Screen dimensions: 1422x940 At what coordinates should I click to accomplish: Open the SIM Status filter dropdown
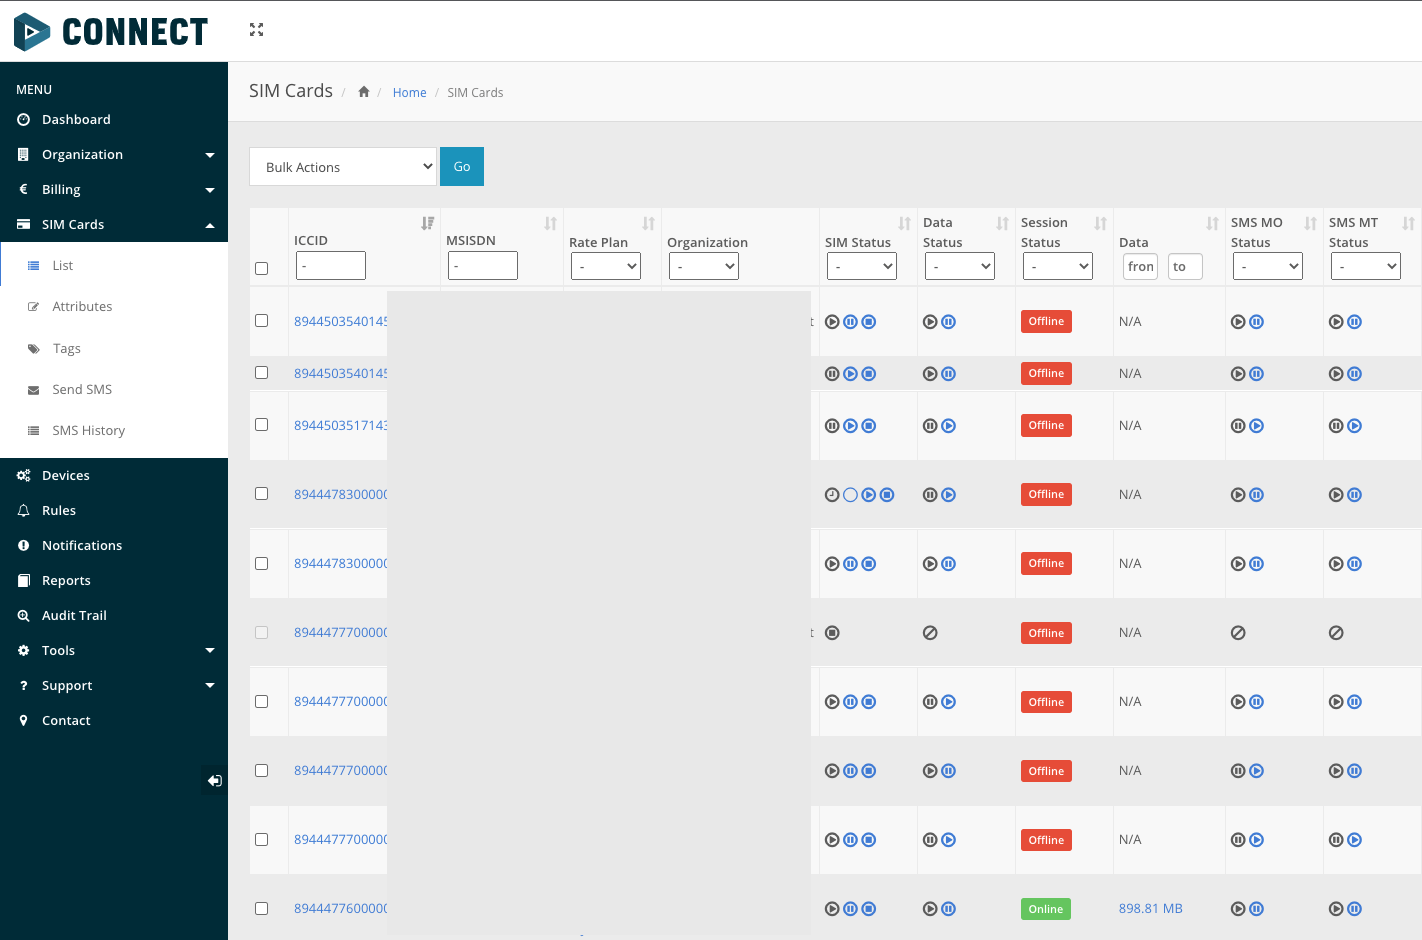tap(862, 266)
